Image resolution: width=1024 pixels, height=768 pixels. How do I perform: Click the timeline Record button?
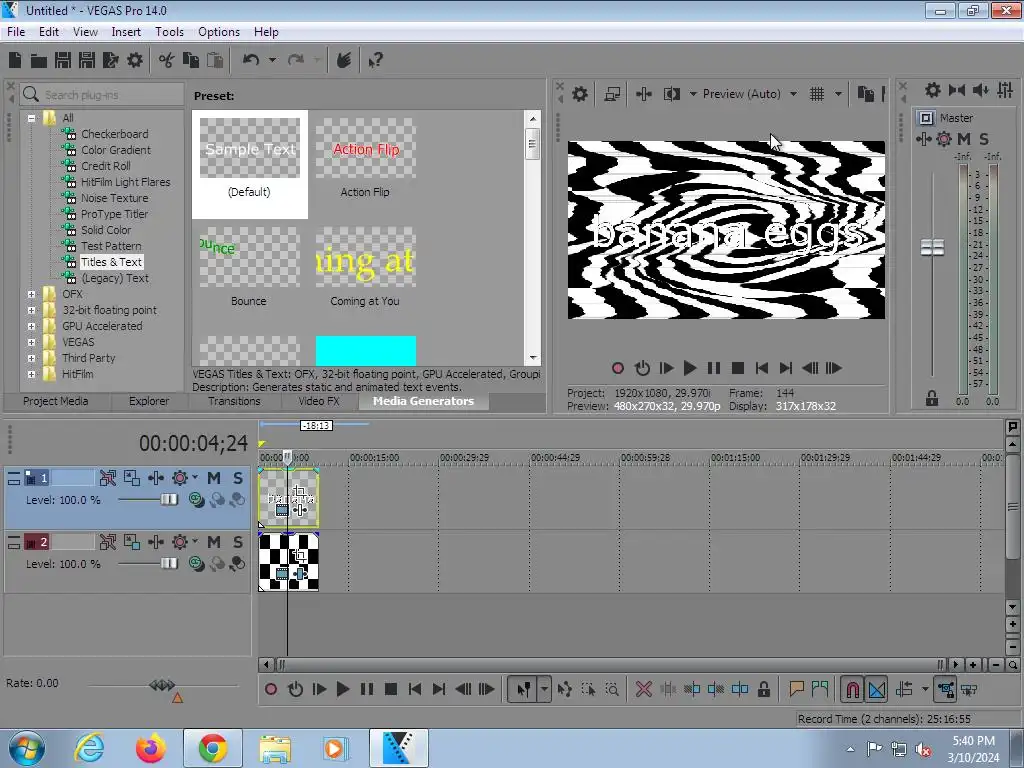tap(270, 689)
